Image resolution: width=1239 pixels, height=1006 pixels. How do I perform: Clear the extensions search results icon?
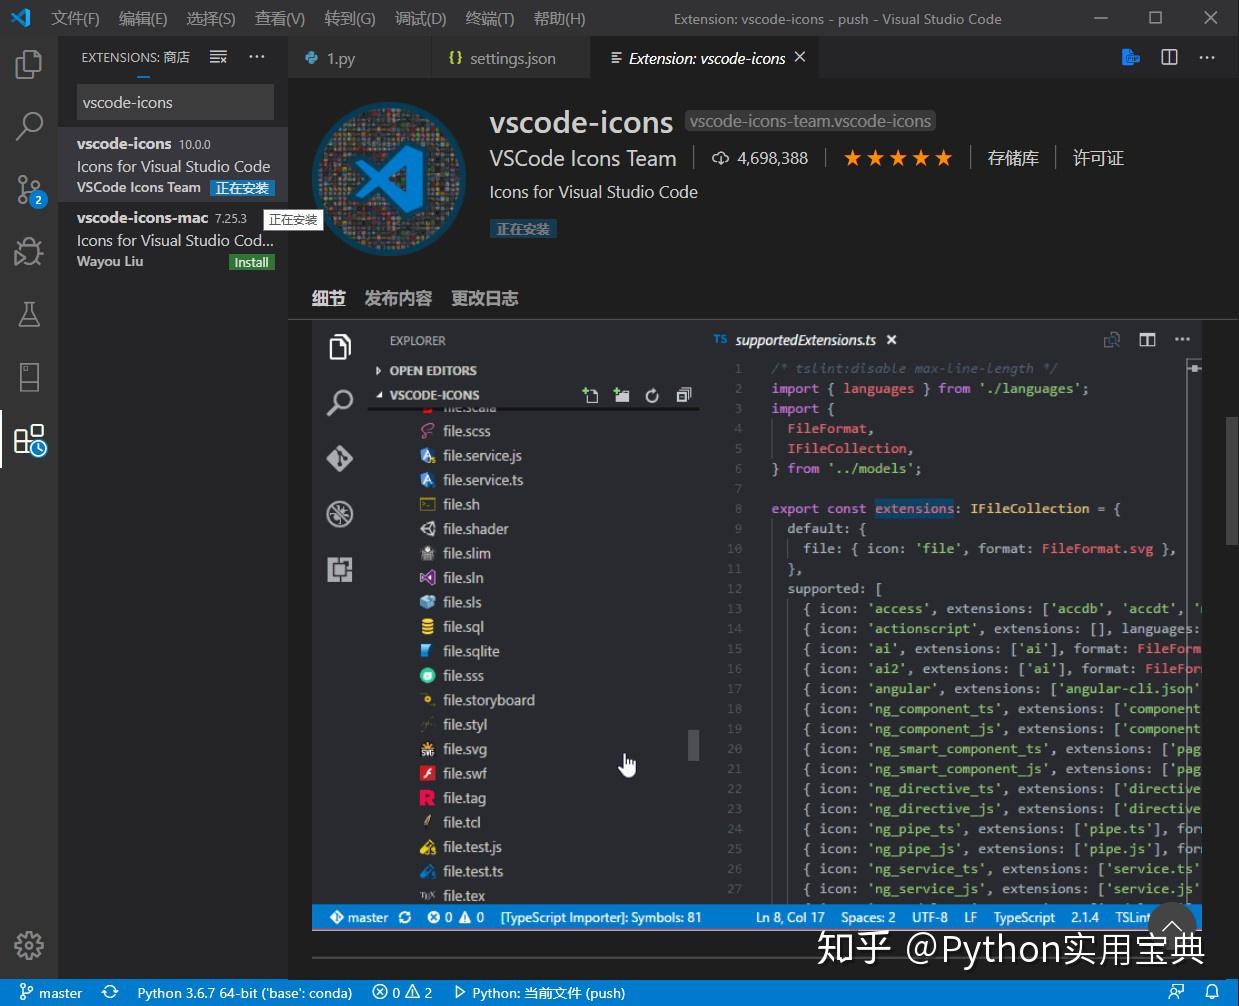[218, 57]
